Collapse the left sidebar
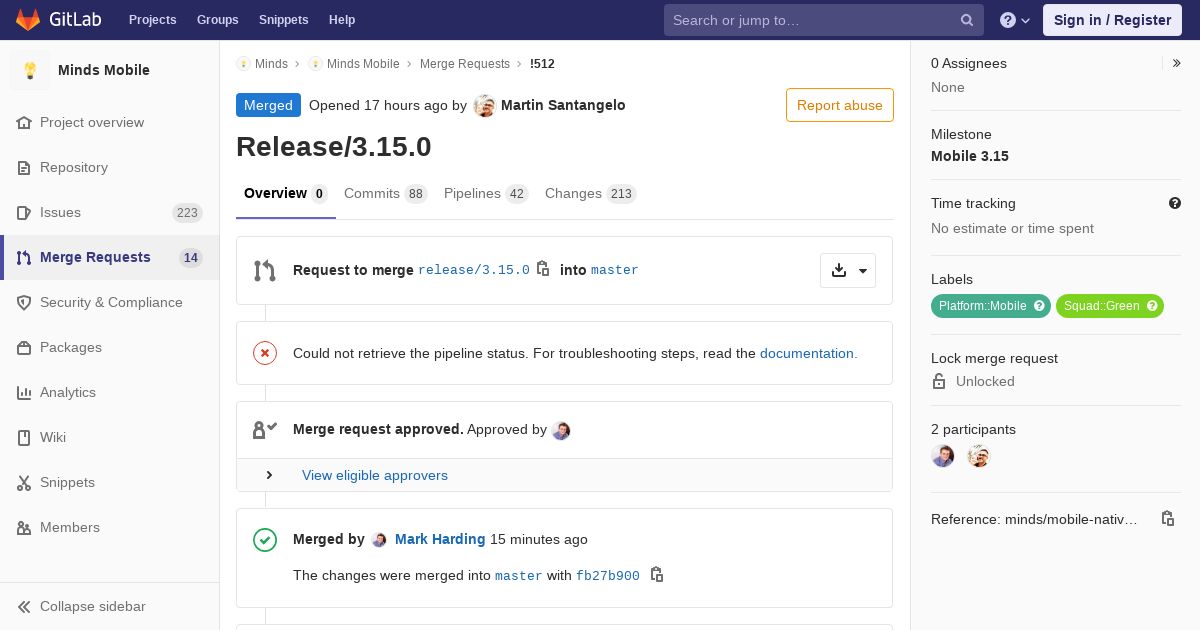Viewport: 1200px width, 630px height. pos(82,606)
